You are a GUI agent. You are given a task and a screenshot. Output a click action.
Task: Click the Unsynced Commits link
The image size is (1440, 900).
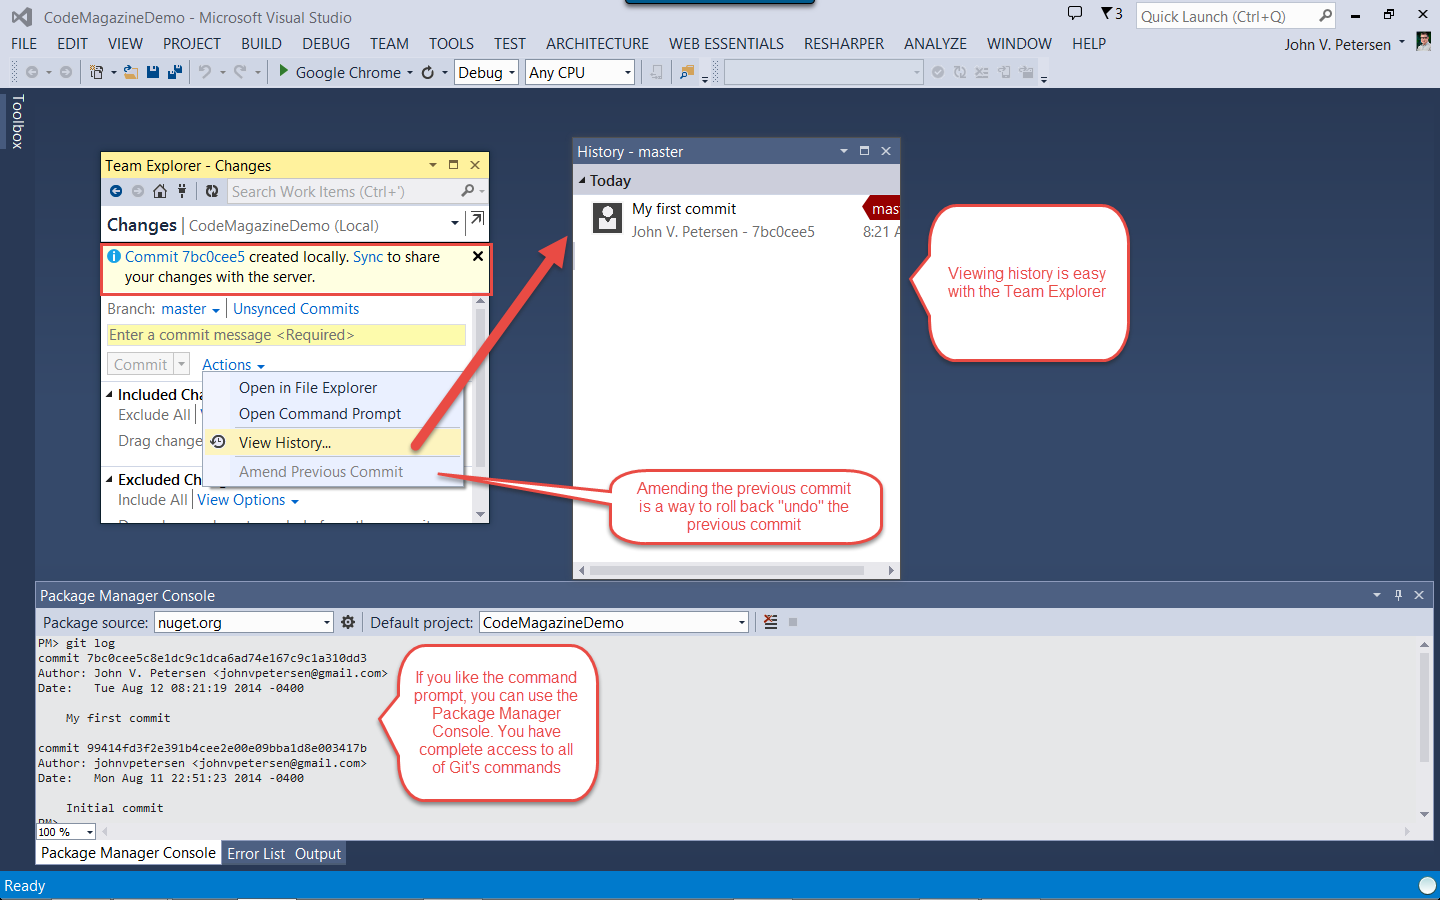[296, 309]
